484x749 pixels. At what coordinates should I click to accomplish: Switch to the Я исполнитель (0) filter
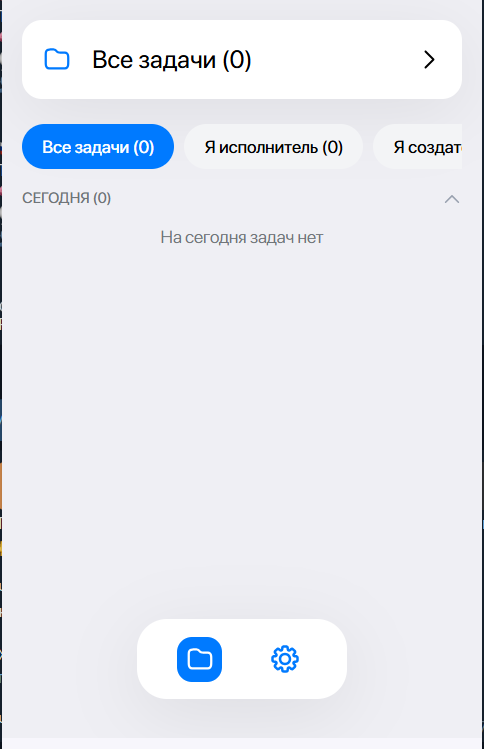(273, 147)
